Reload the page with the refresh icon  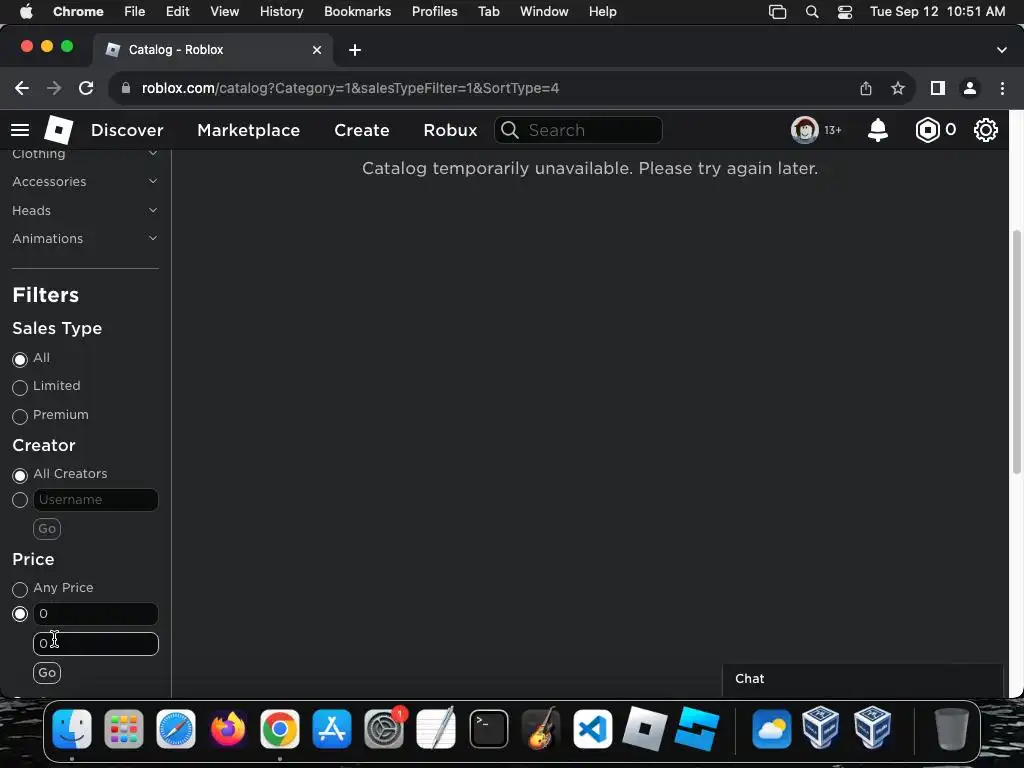pos(86,88)
